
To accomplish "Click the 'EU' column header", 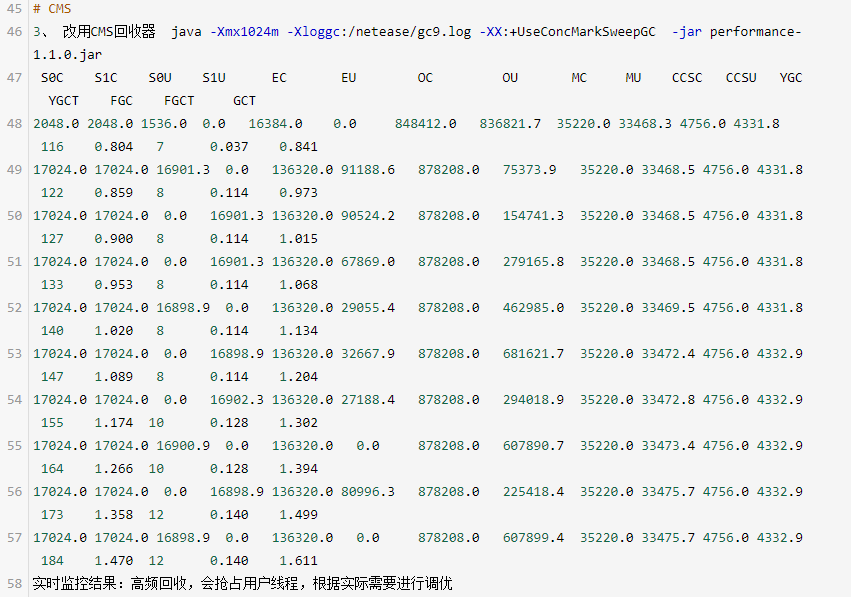I will pyautogui.click(x=348, y=78).
